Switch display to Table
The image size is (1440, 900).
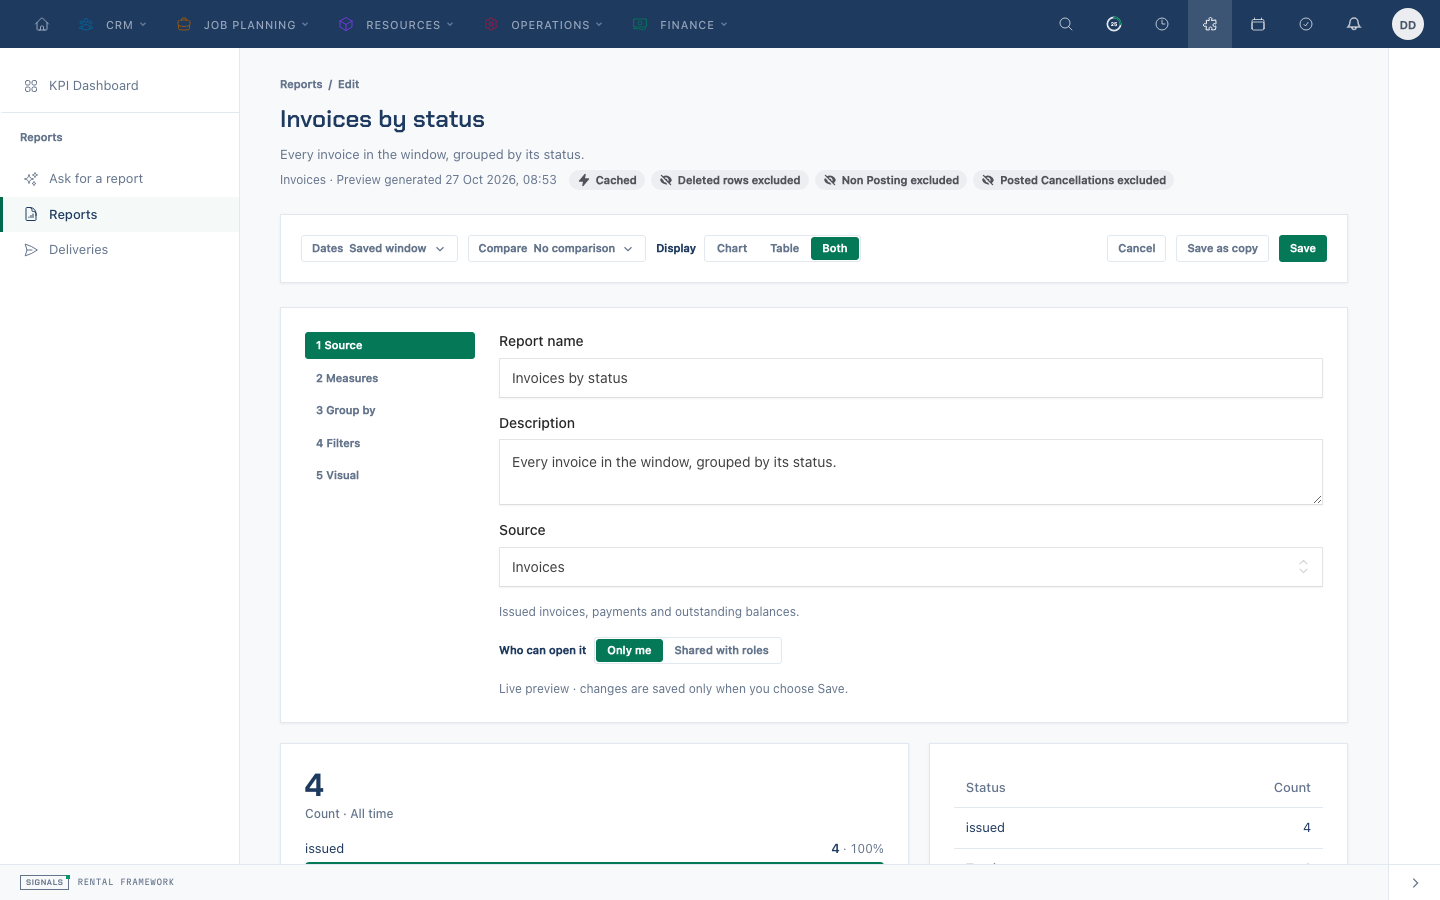[784, 248]
